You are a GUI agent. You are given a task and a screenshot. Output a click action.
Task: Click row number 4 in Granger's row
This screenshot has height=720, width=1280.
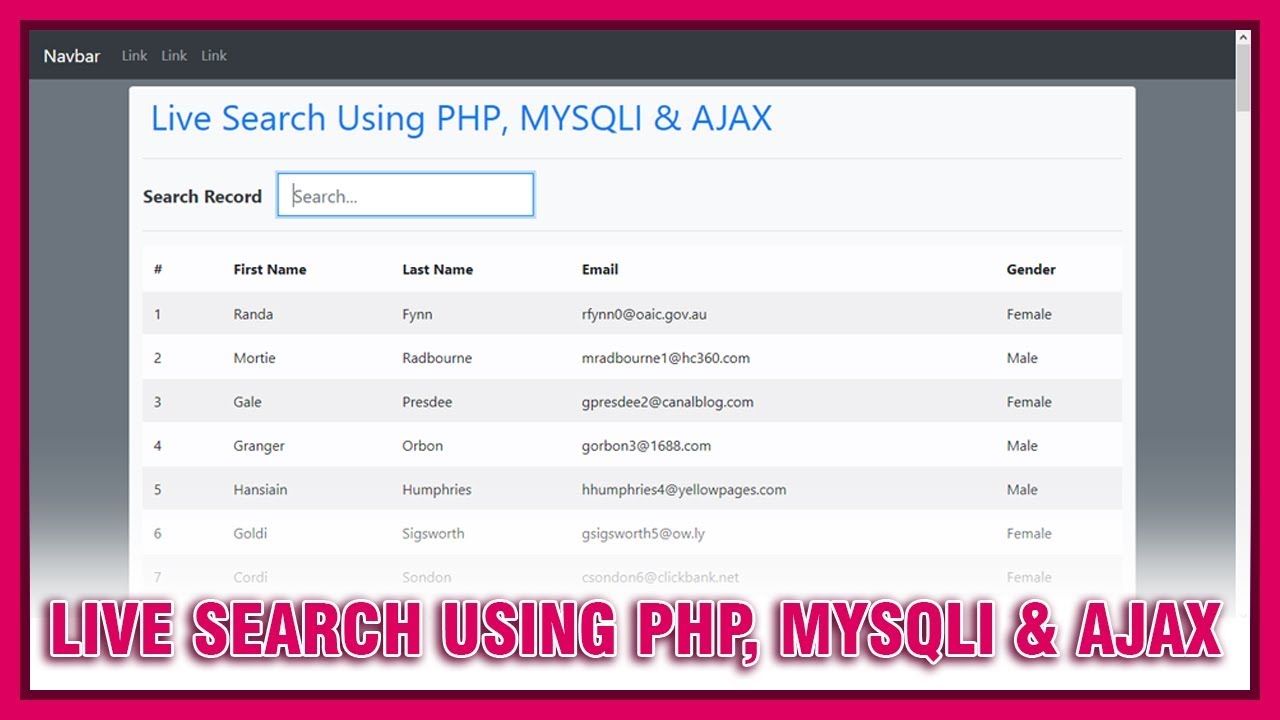tap(157, 446)
